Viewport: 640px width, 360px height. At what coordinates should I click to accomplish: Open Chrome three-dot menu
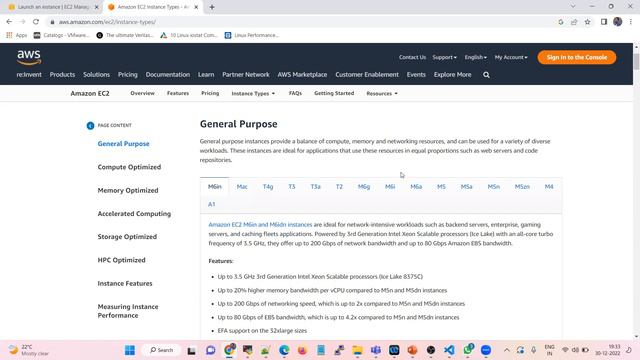coord(631,22)
